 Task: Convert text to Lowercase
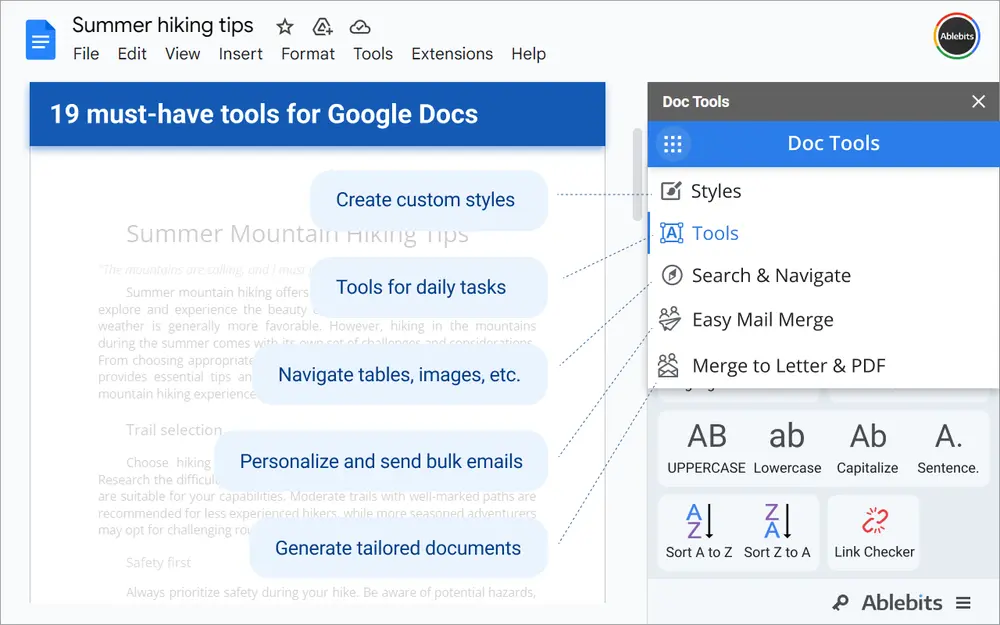tap(786, 447)
